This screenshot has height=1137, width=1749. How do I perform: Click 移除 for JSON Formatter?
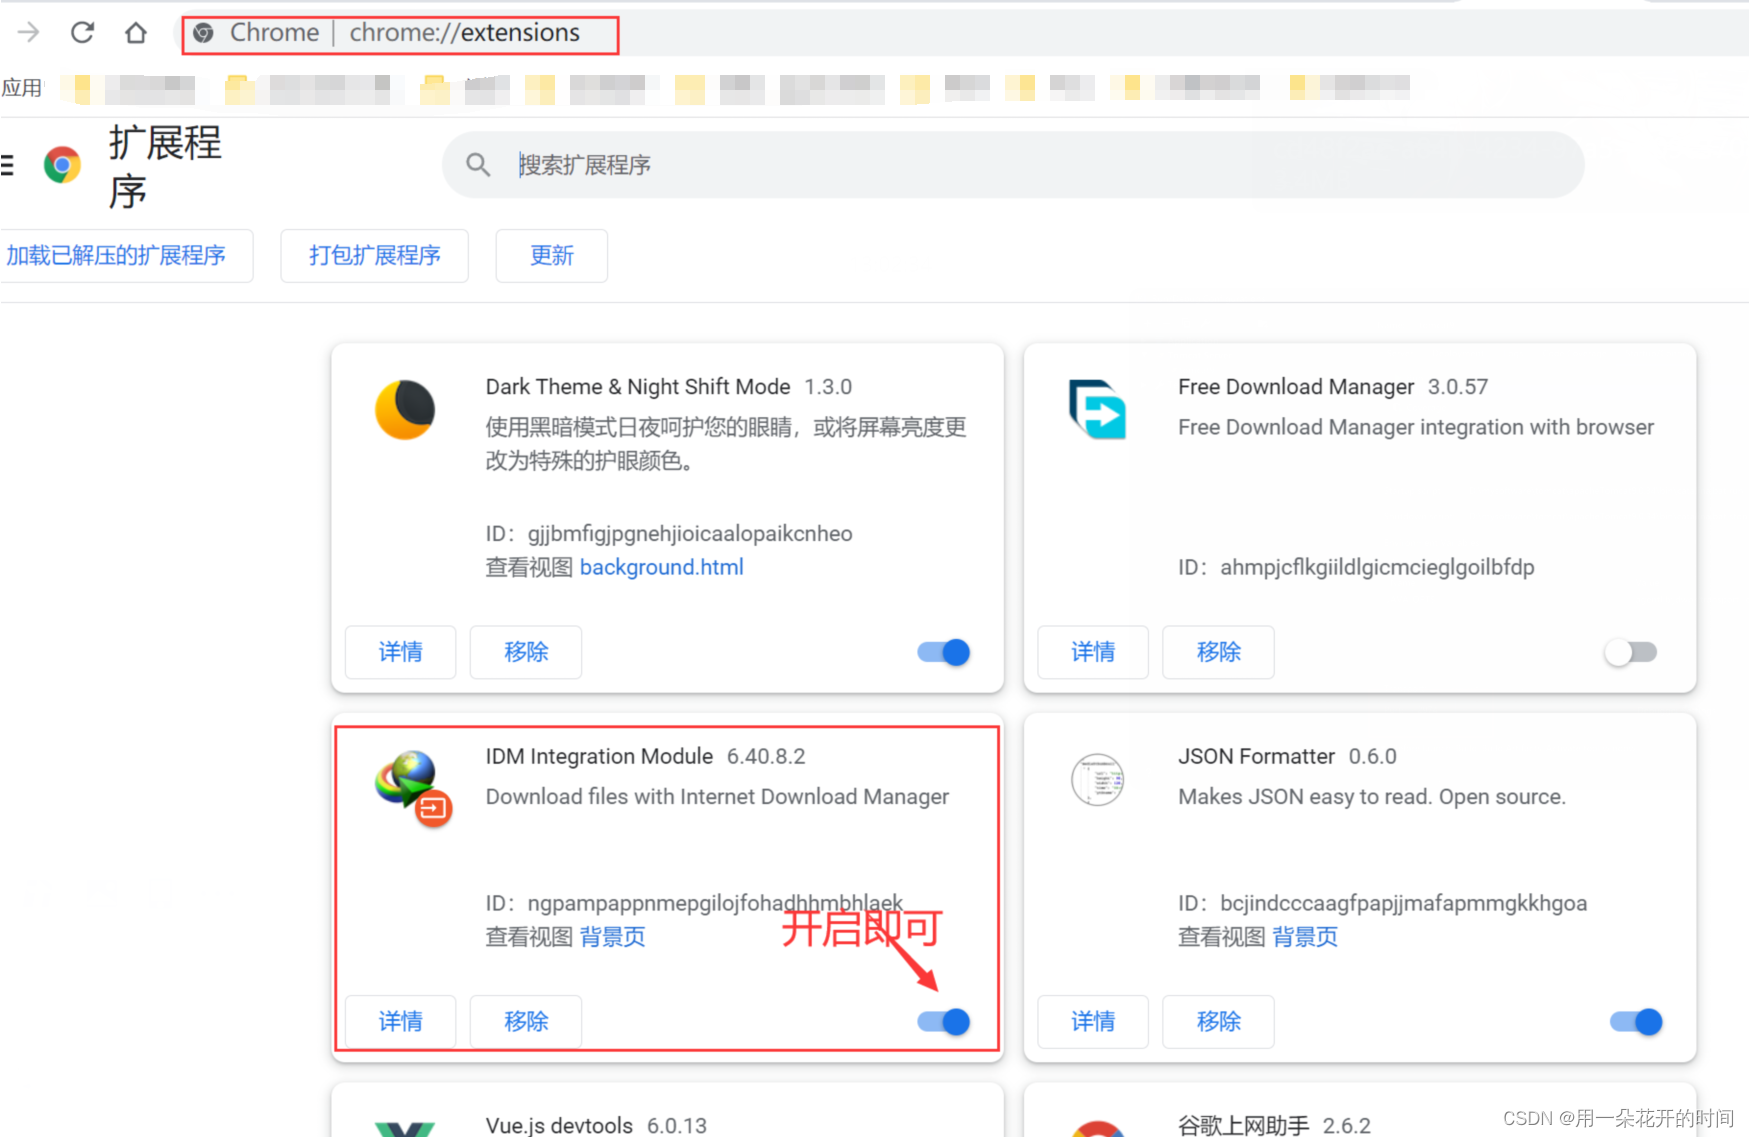click(1218, 1021)
